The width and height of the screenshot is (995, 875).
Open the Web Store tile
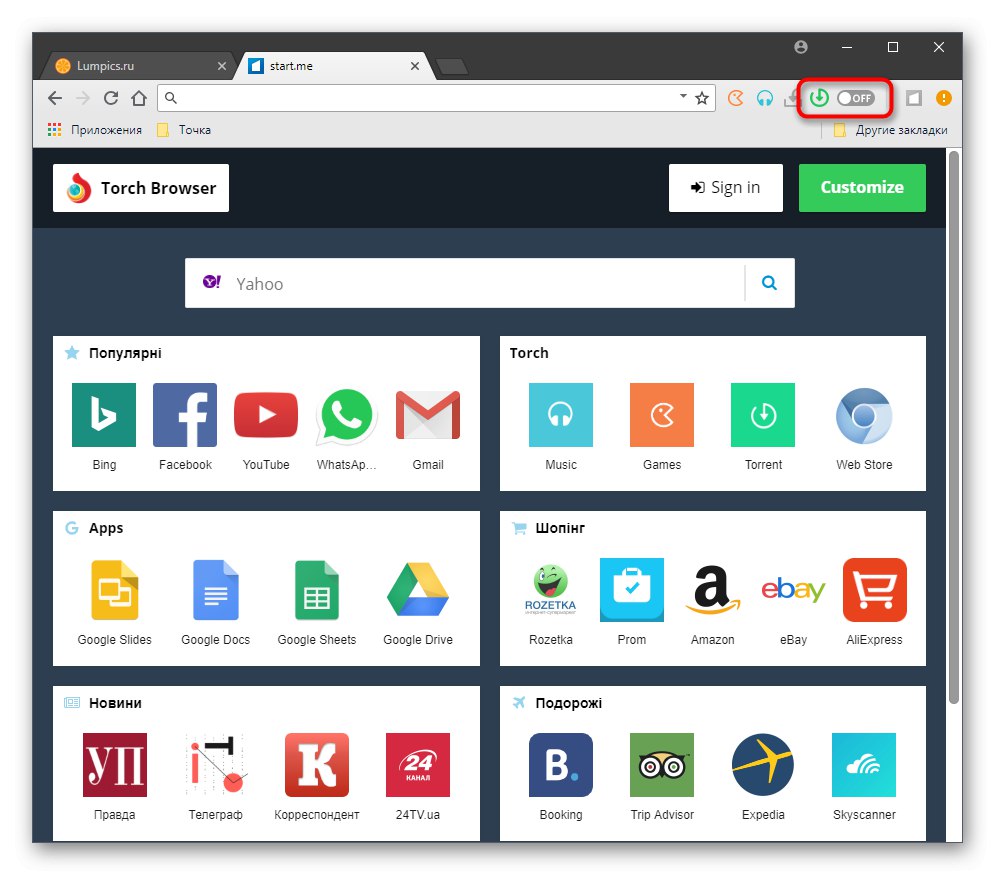864,415
